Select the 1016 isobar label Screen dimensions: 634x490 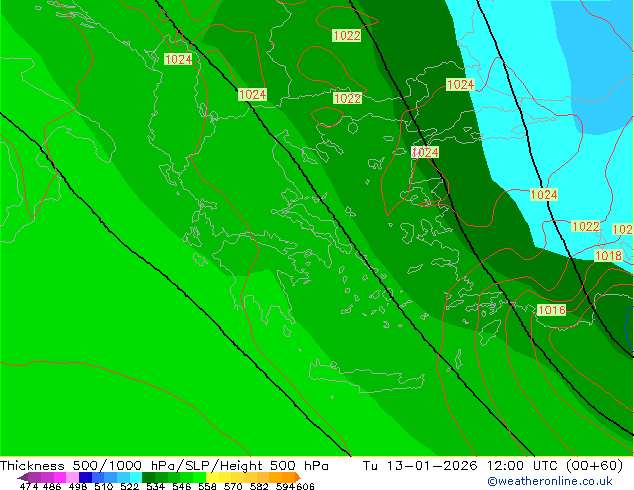pyautogui.click(x=552, y=310)
